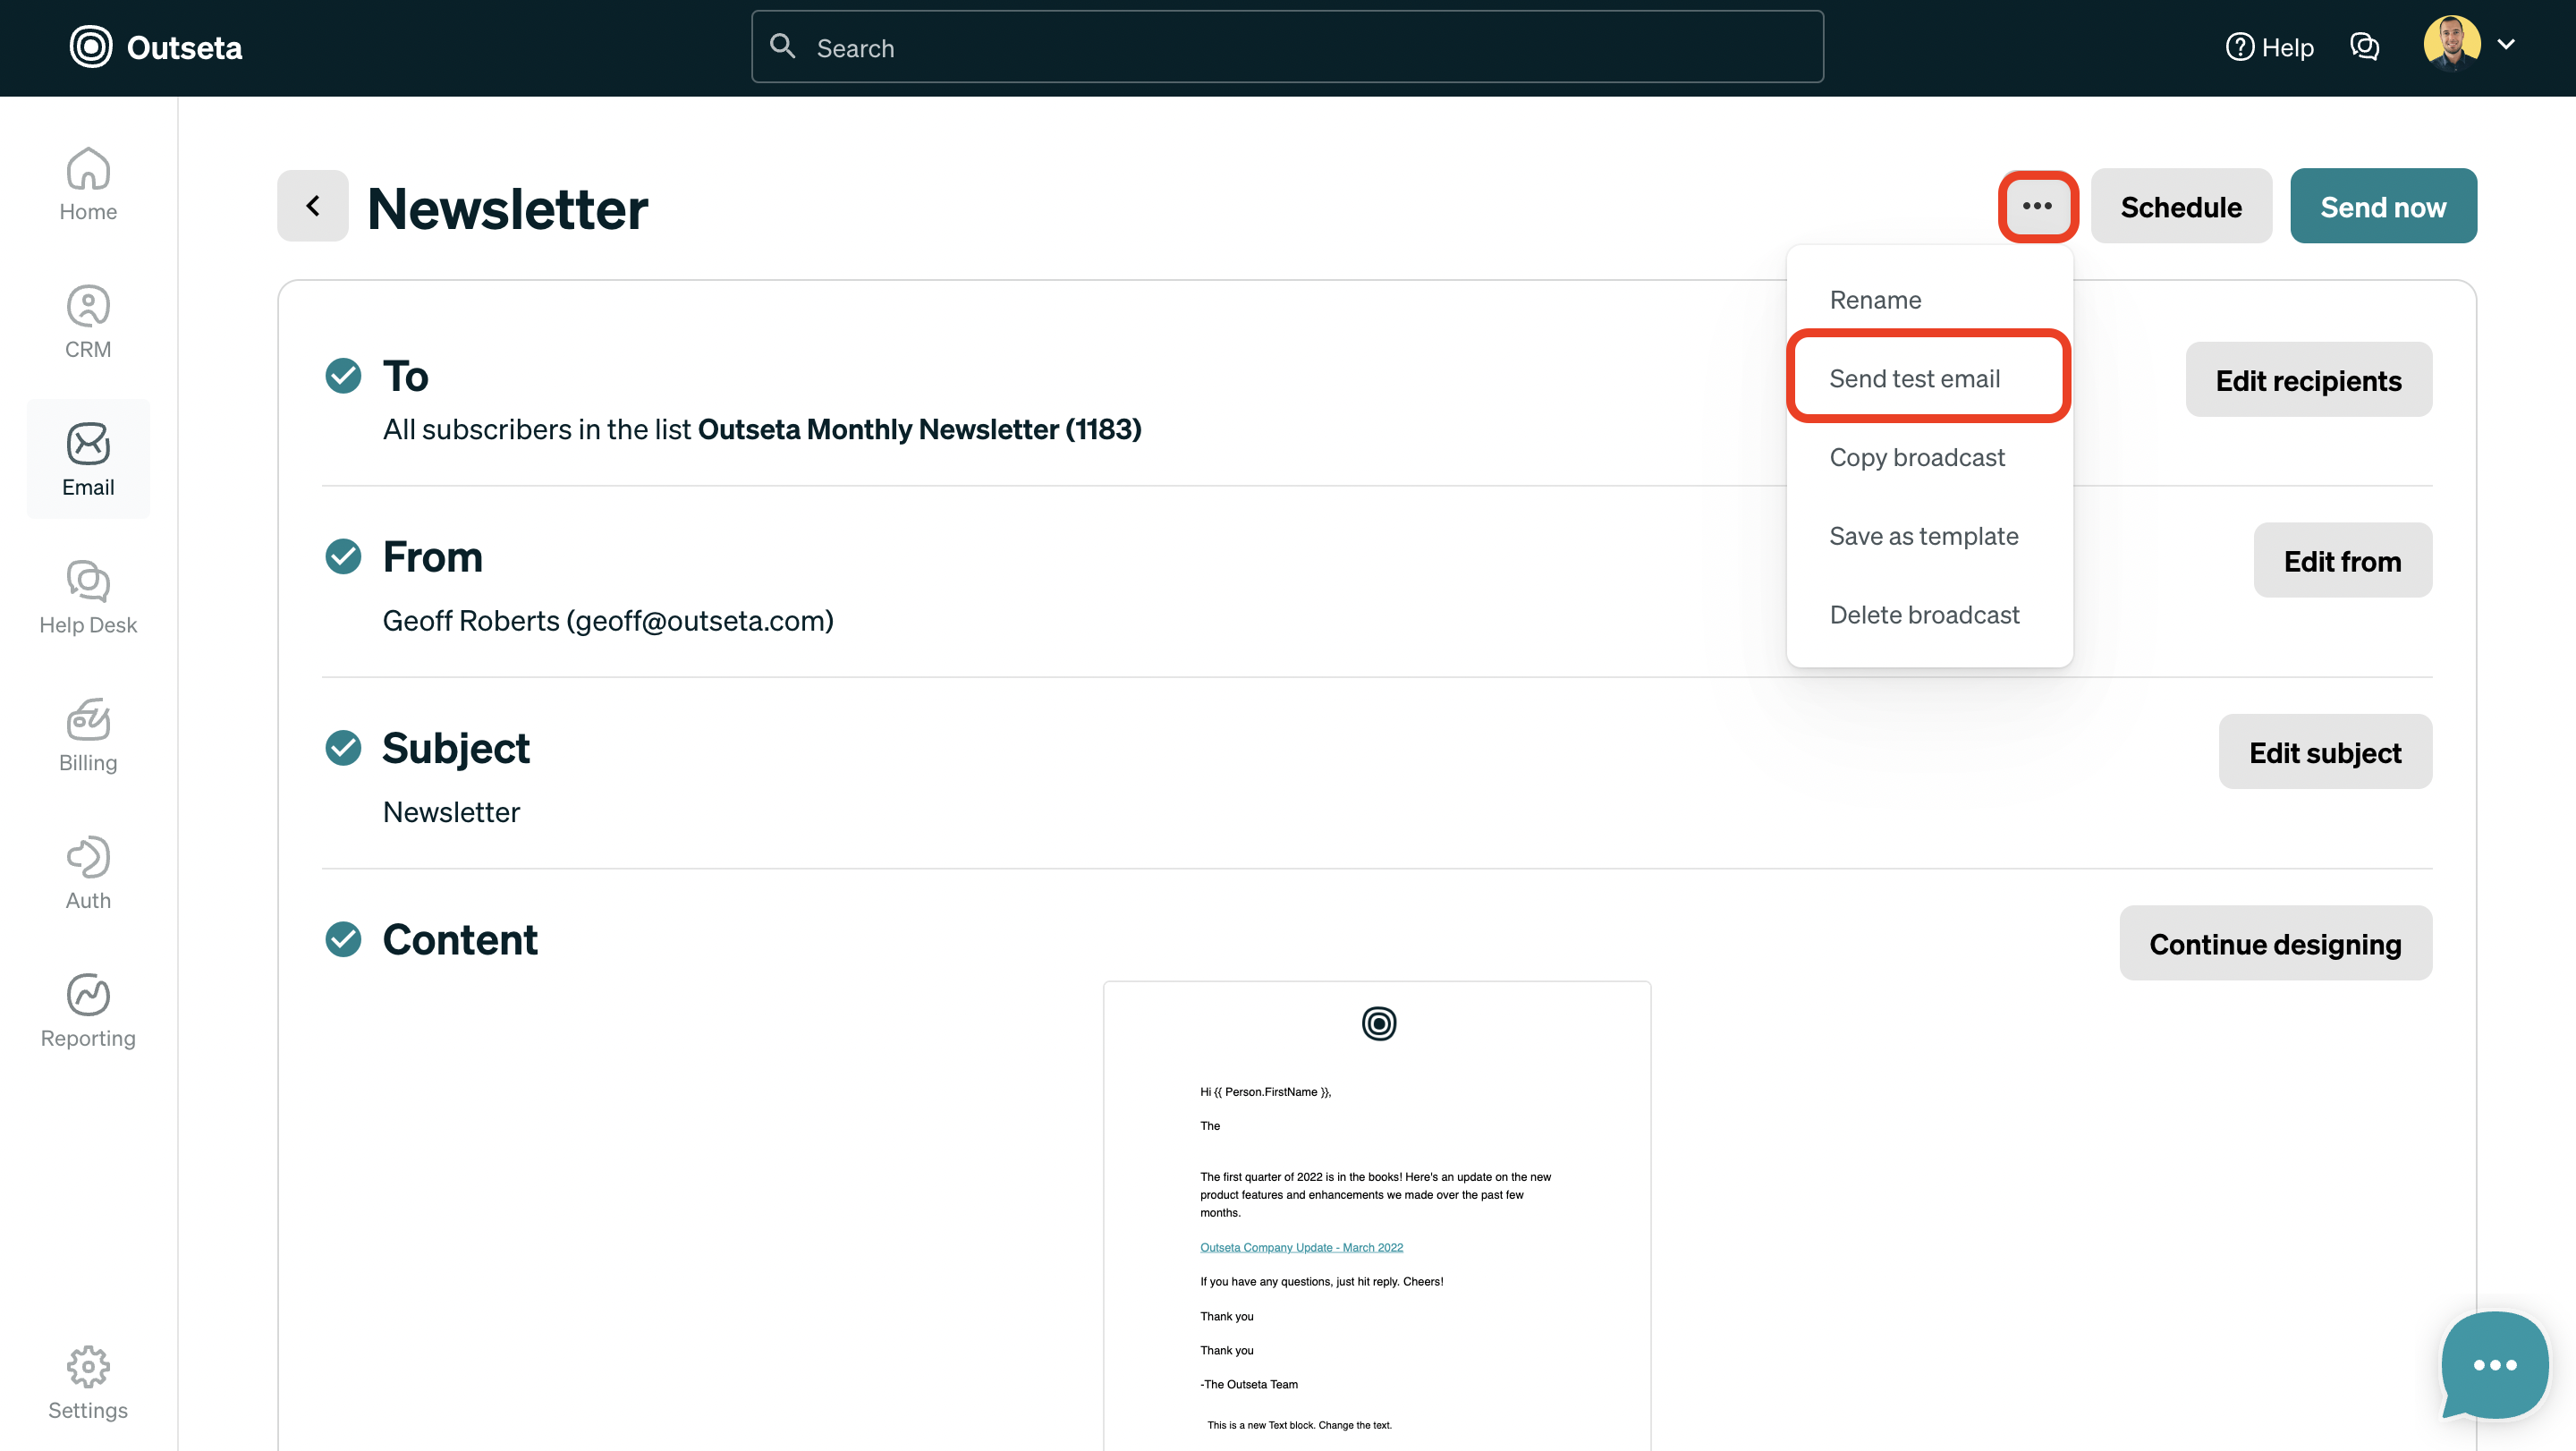This screenshot has height=1451, width=2576.
Task: Open Settings gear in sidebar
Action: (88, 1383)
